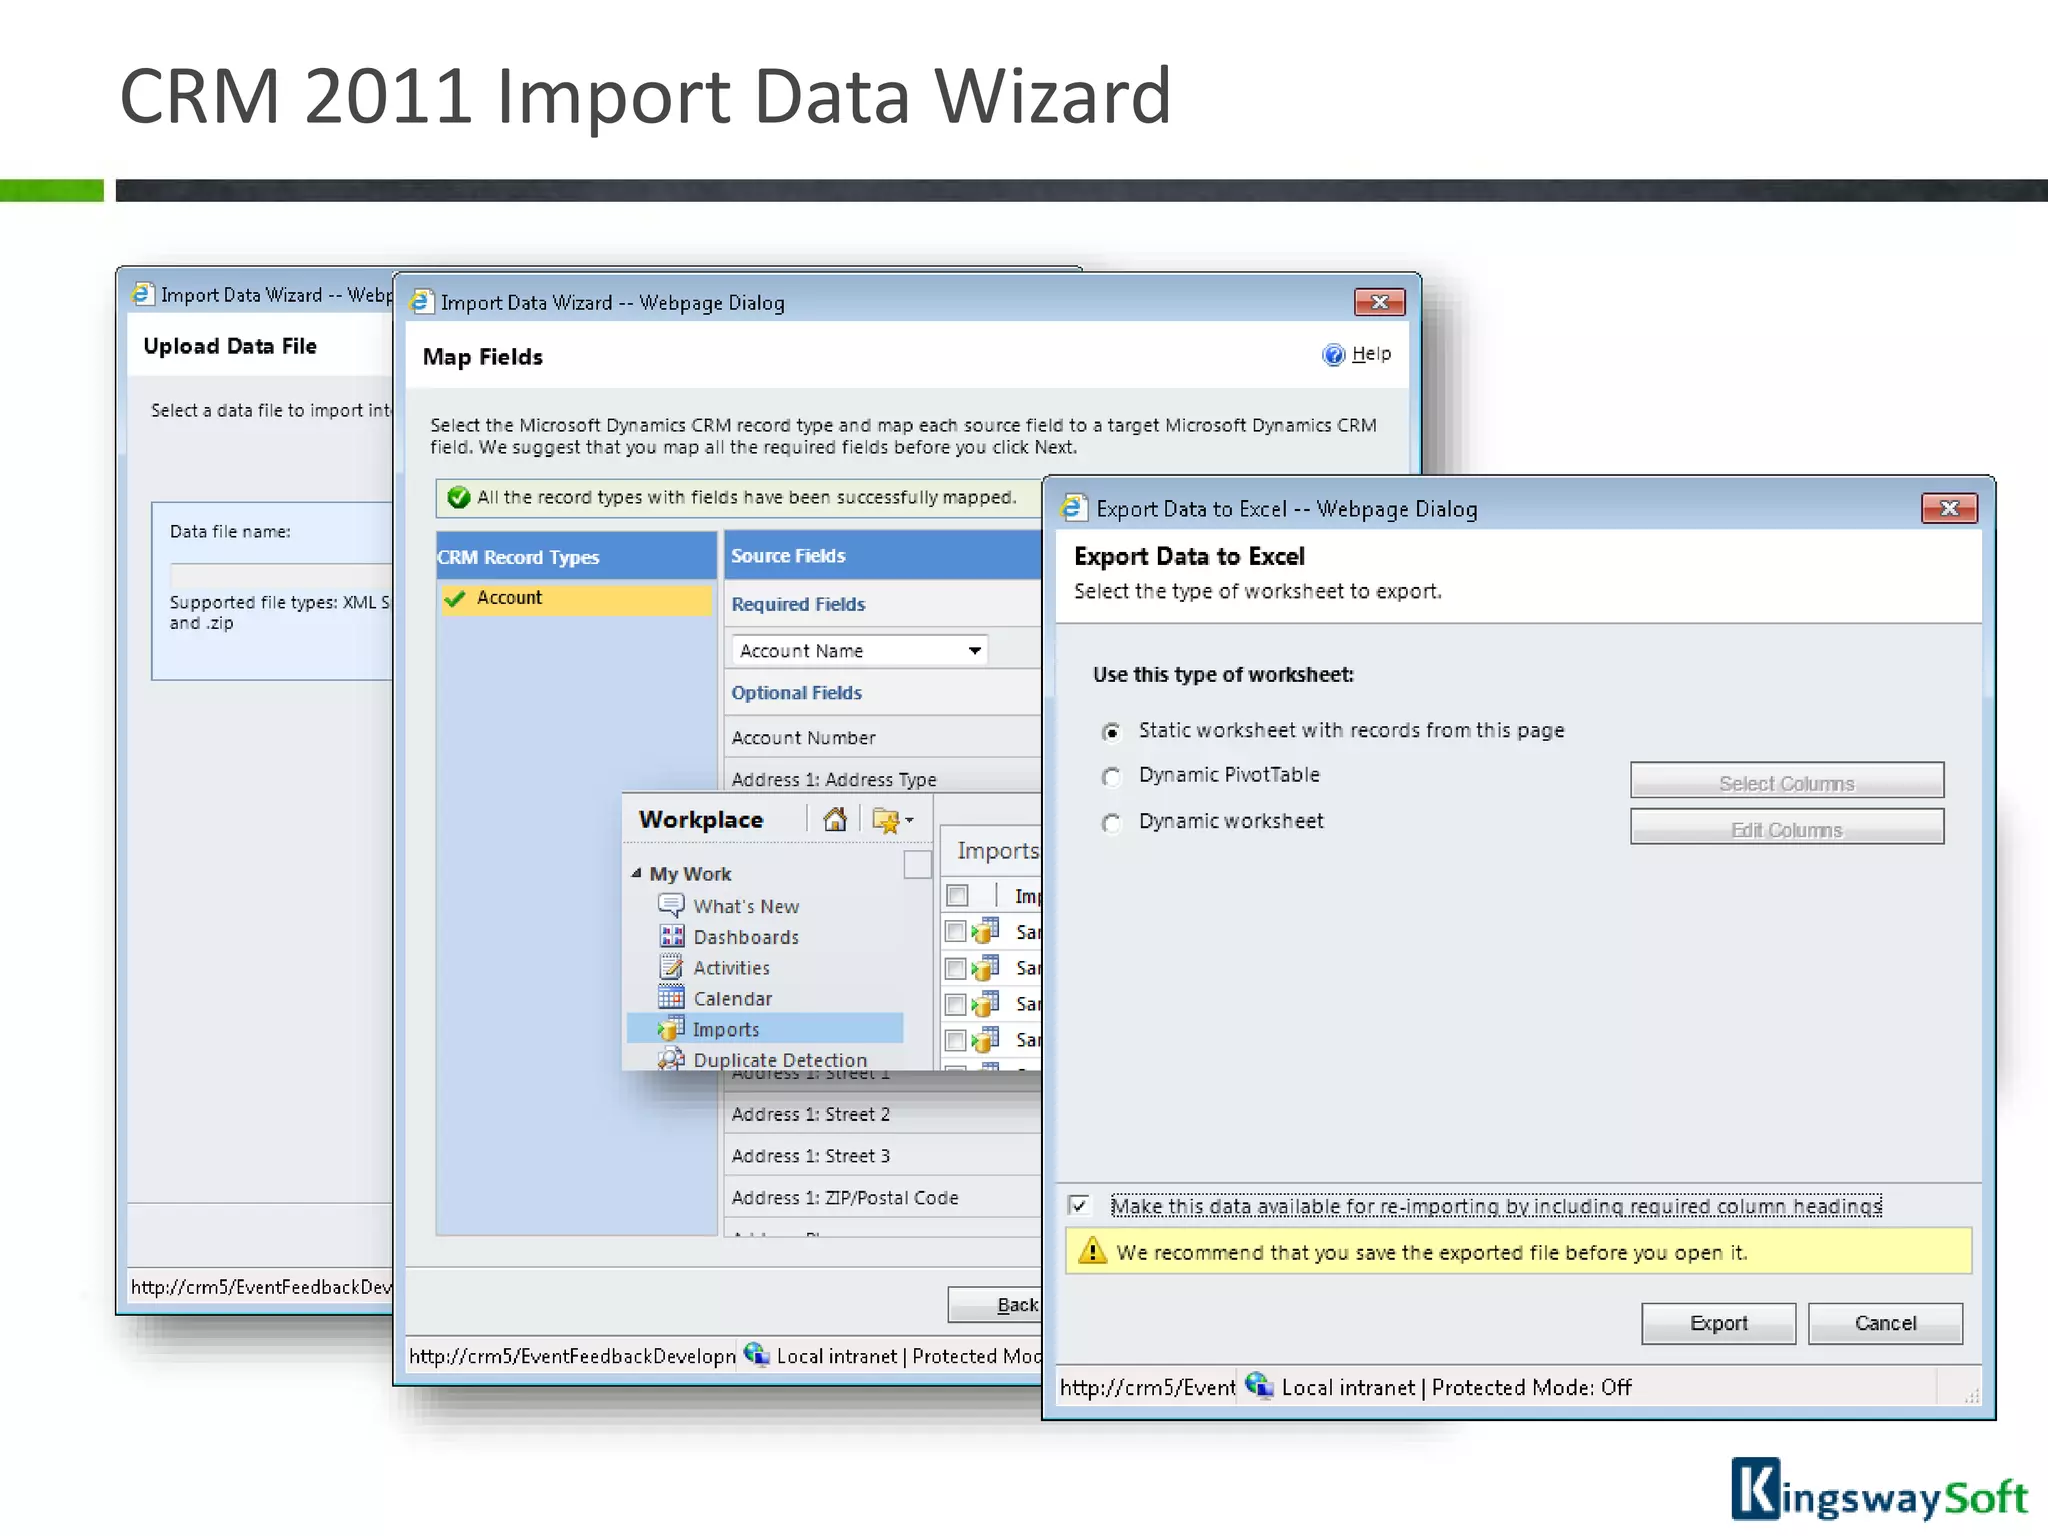Viewport: 2048px width, 1536px height.
Task: Select the Dynamic worksheet radio button
Action: click(x=1111, y=823)
